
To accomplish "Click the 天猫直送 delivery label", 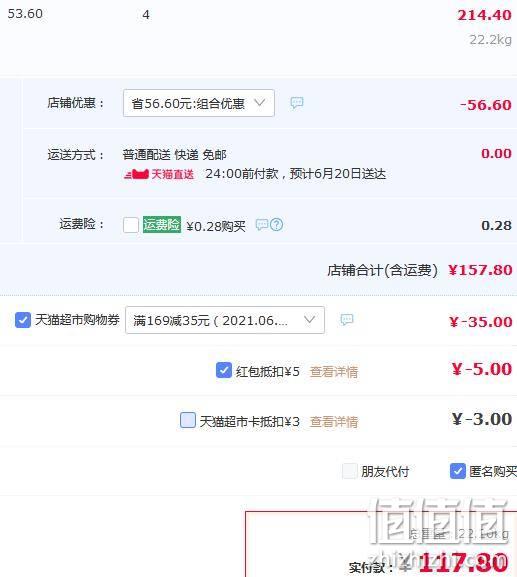I will (173, 174).
